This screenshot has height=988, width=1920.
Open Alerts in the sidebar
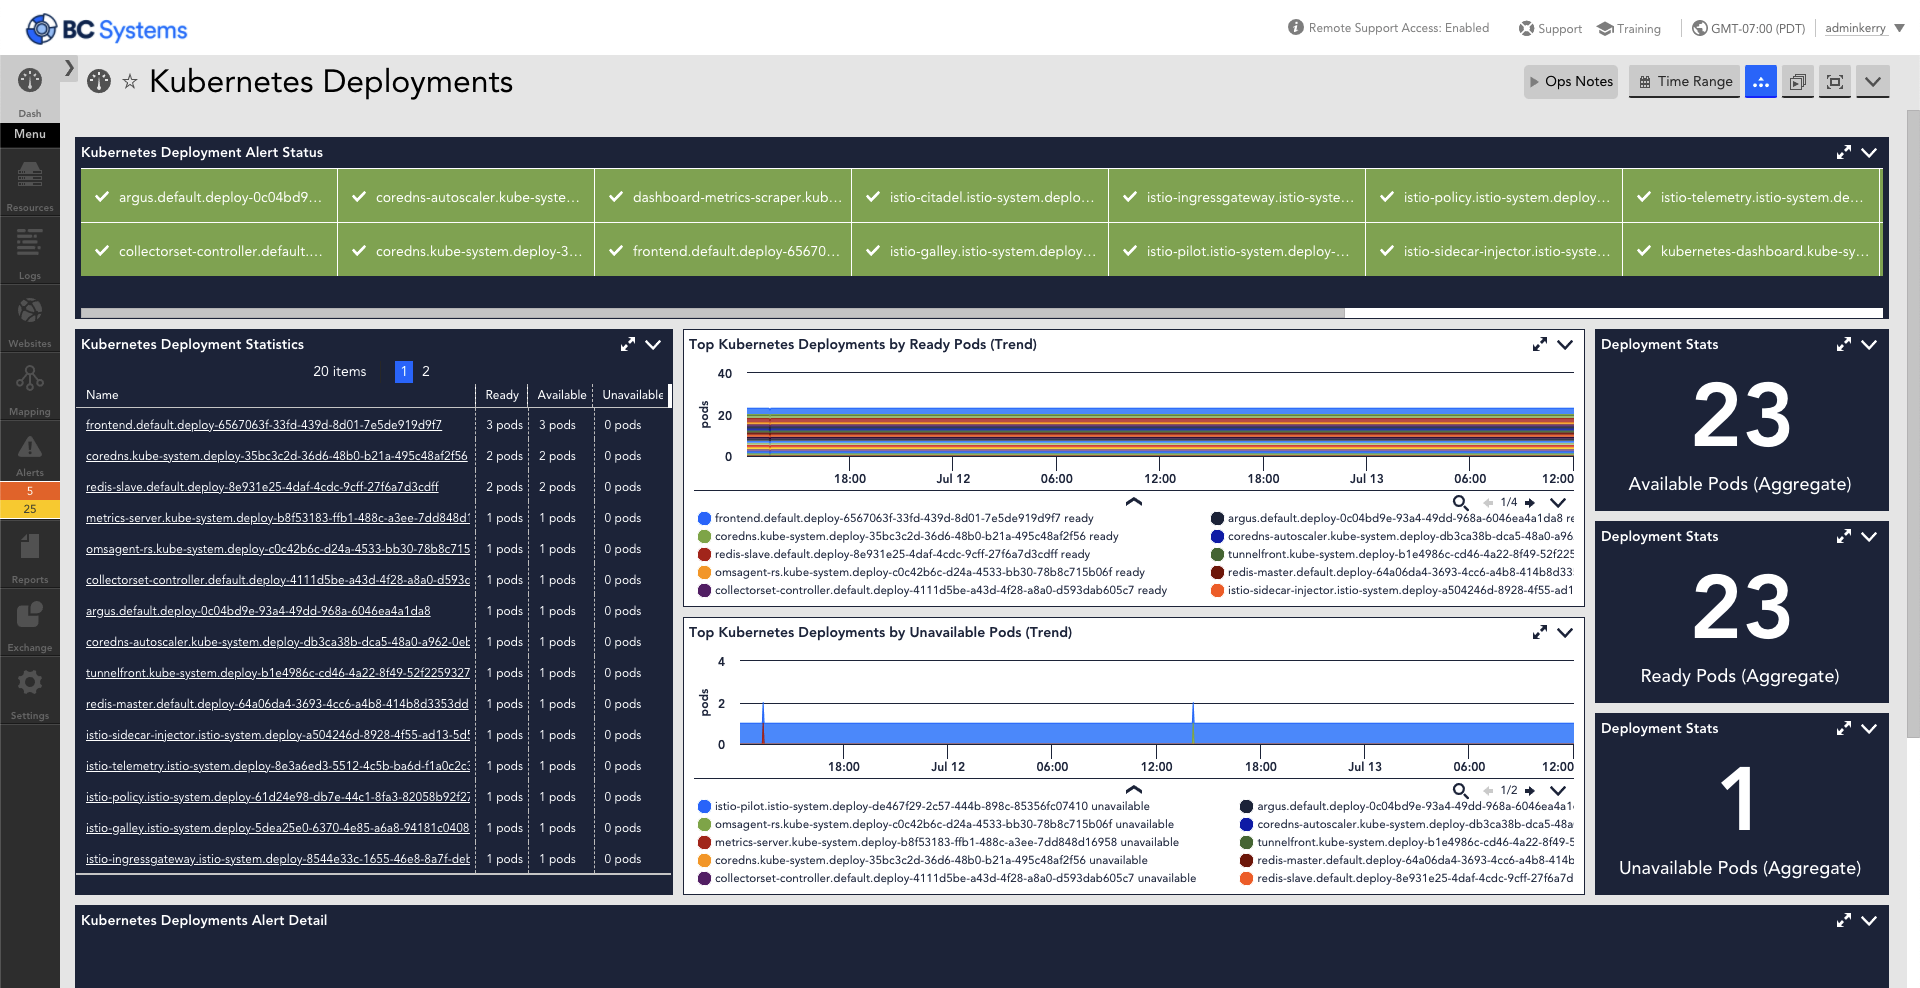[30, 456]
